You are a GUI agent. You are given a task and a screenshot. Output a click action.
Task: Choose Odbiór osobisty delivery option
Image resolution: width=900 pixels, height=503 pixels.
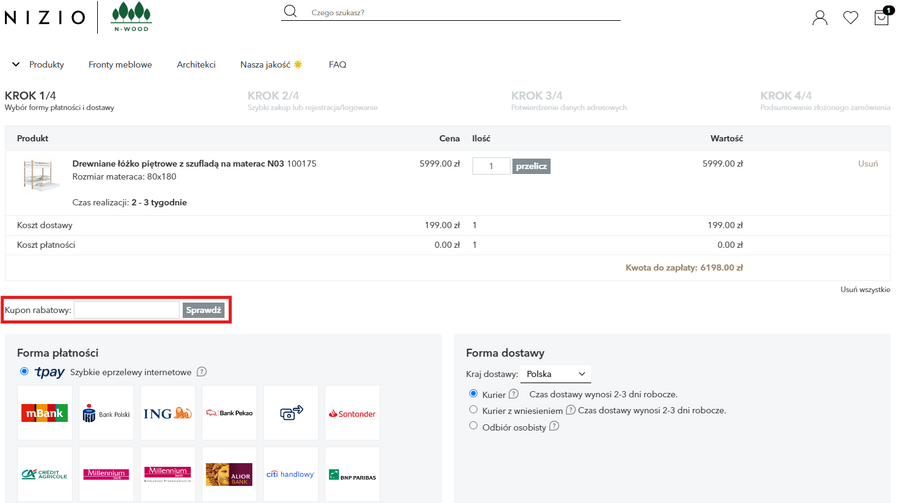click(x=474, y=426)
